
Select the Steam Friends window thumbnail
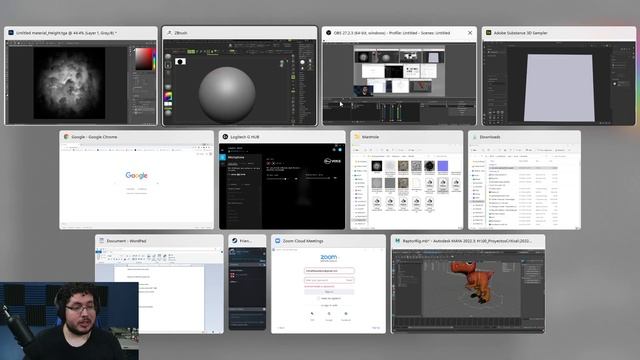[x=247, y=282]
